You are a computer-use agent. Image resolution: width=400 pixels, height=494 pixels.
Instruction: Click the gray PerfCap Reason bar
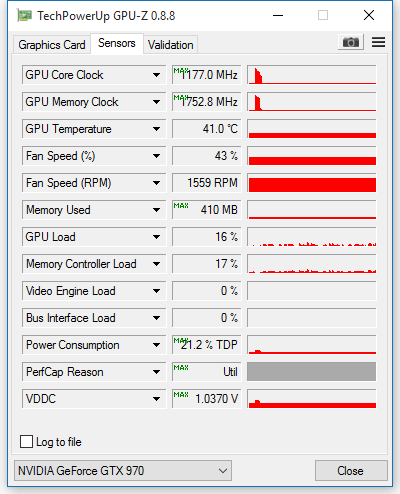pos(311,372)
